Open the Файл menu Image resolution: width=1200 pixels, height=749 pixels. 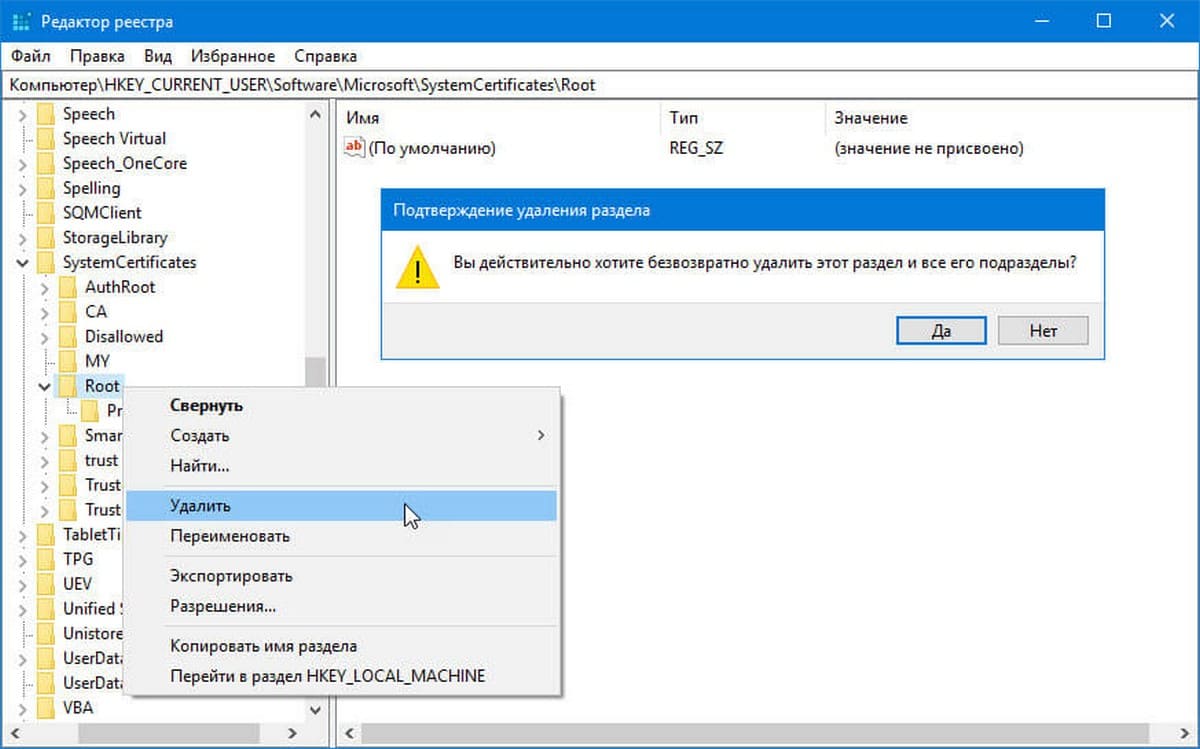click(x=31, y=56)
